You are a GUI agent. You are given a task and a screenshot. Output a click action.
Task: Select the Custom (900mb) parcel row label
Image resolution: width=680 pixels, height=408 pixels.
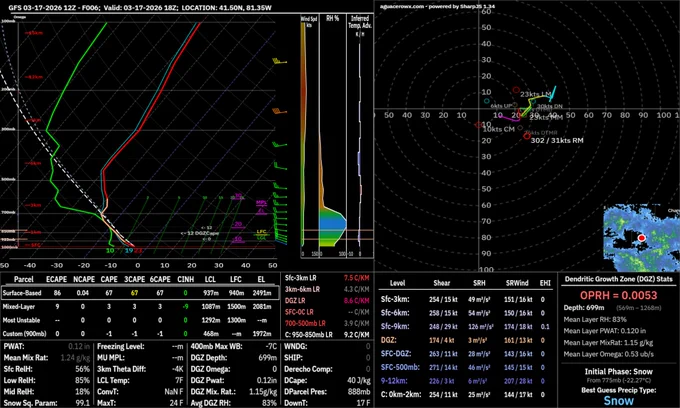[x=24, y=333]
